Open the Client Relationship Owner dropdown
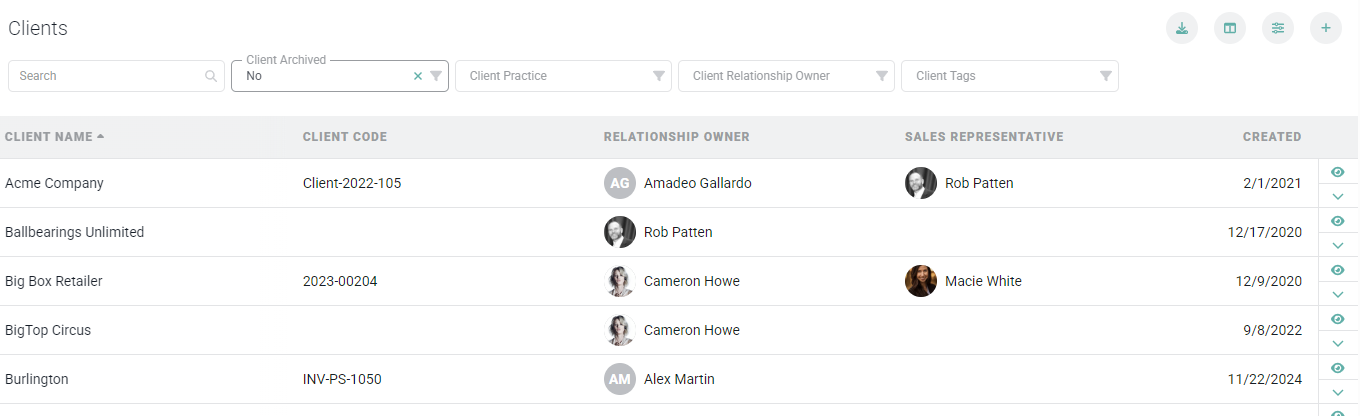1360x416 pixels. 785,76
